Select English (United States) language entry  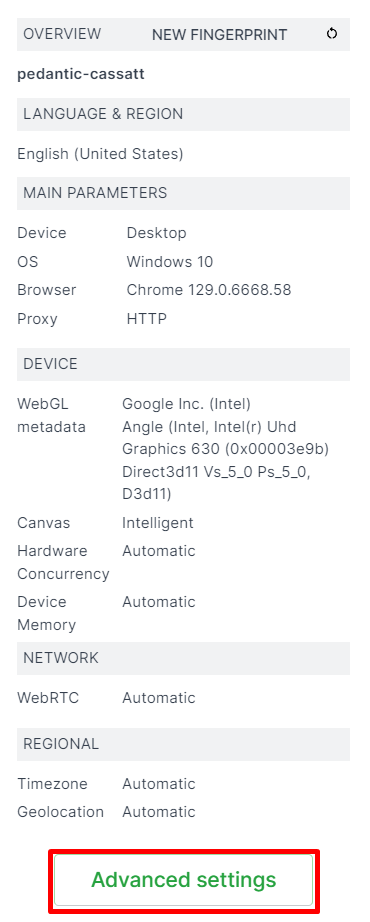coord(100,154)
